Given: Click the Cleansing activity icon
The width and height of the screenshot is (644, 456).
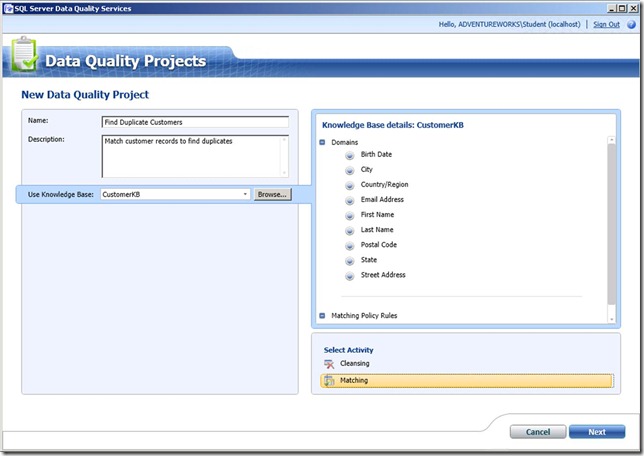Looking at the screenshot, I should pos(329,364).
